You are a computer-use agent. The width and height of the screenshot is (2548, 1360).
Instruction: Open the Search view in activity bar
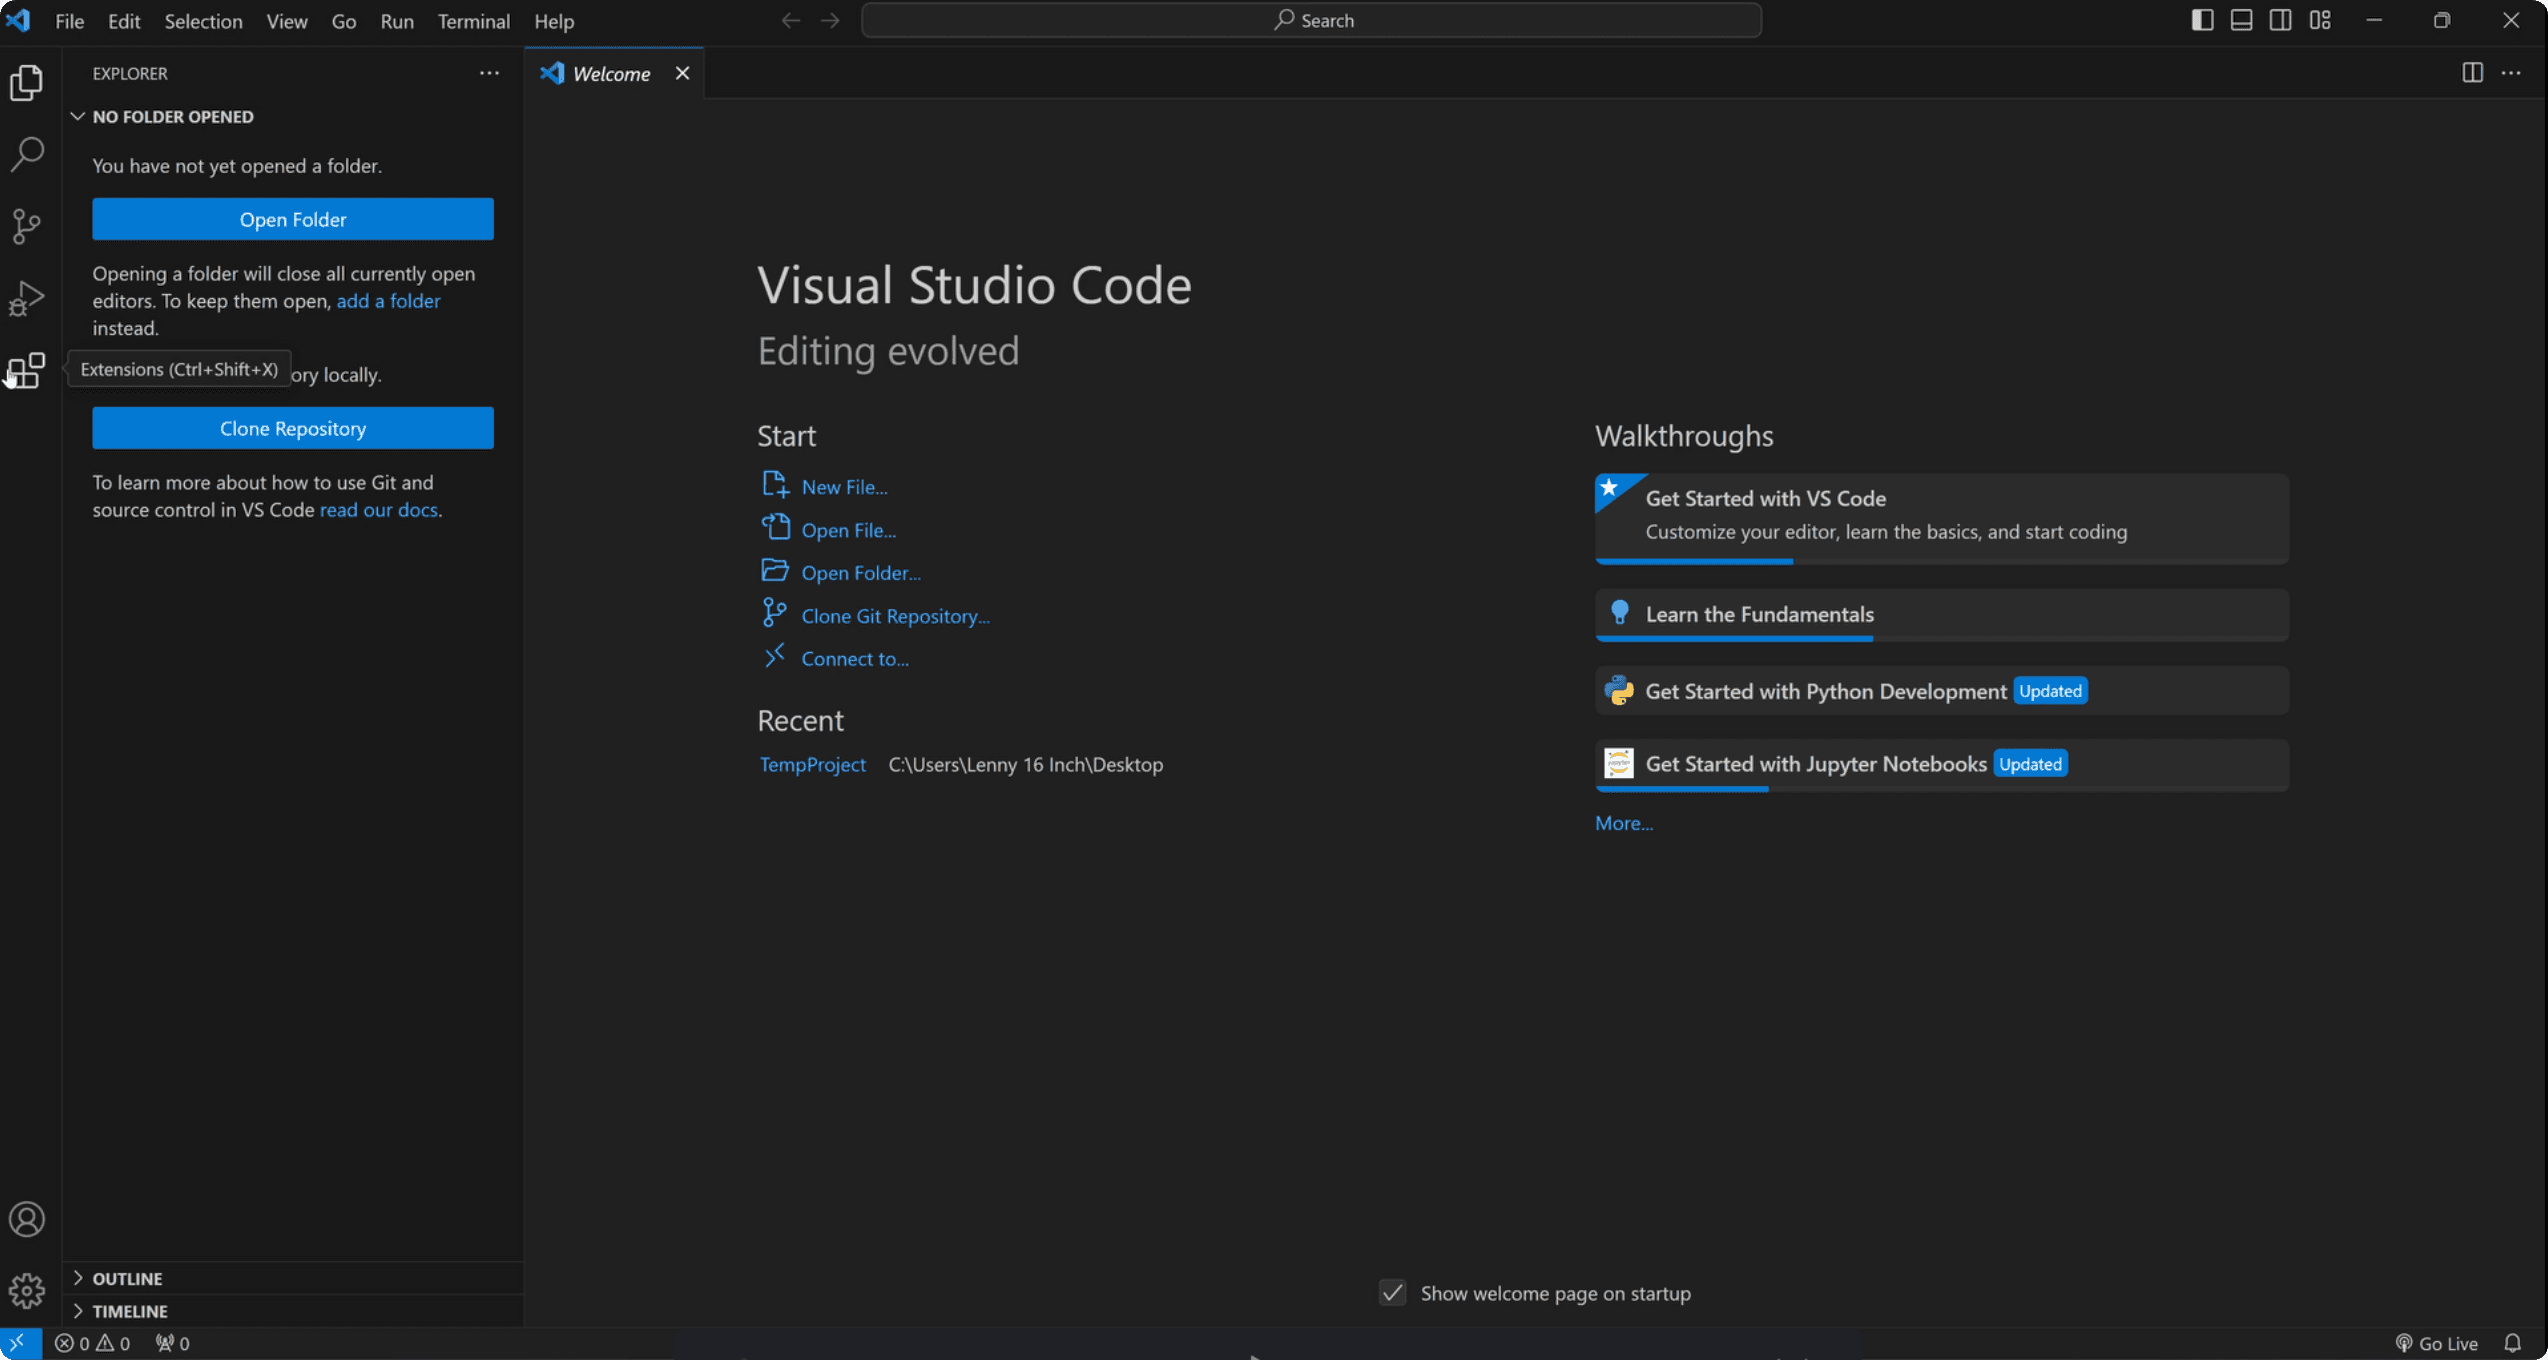(x=27, y=154)
